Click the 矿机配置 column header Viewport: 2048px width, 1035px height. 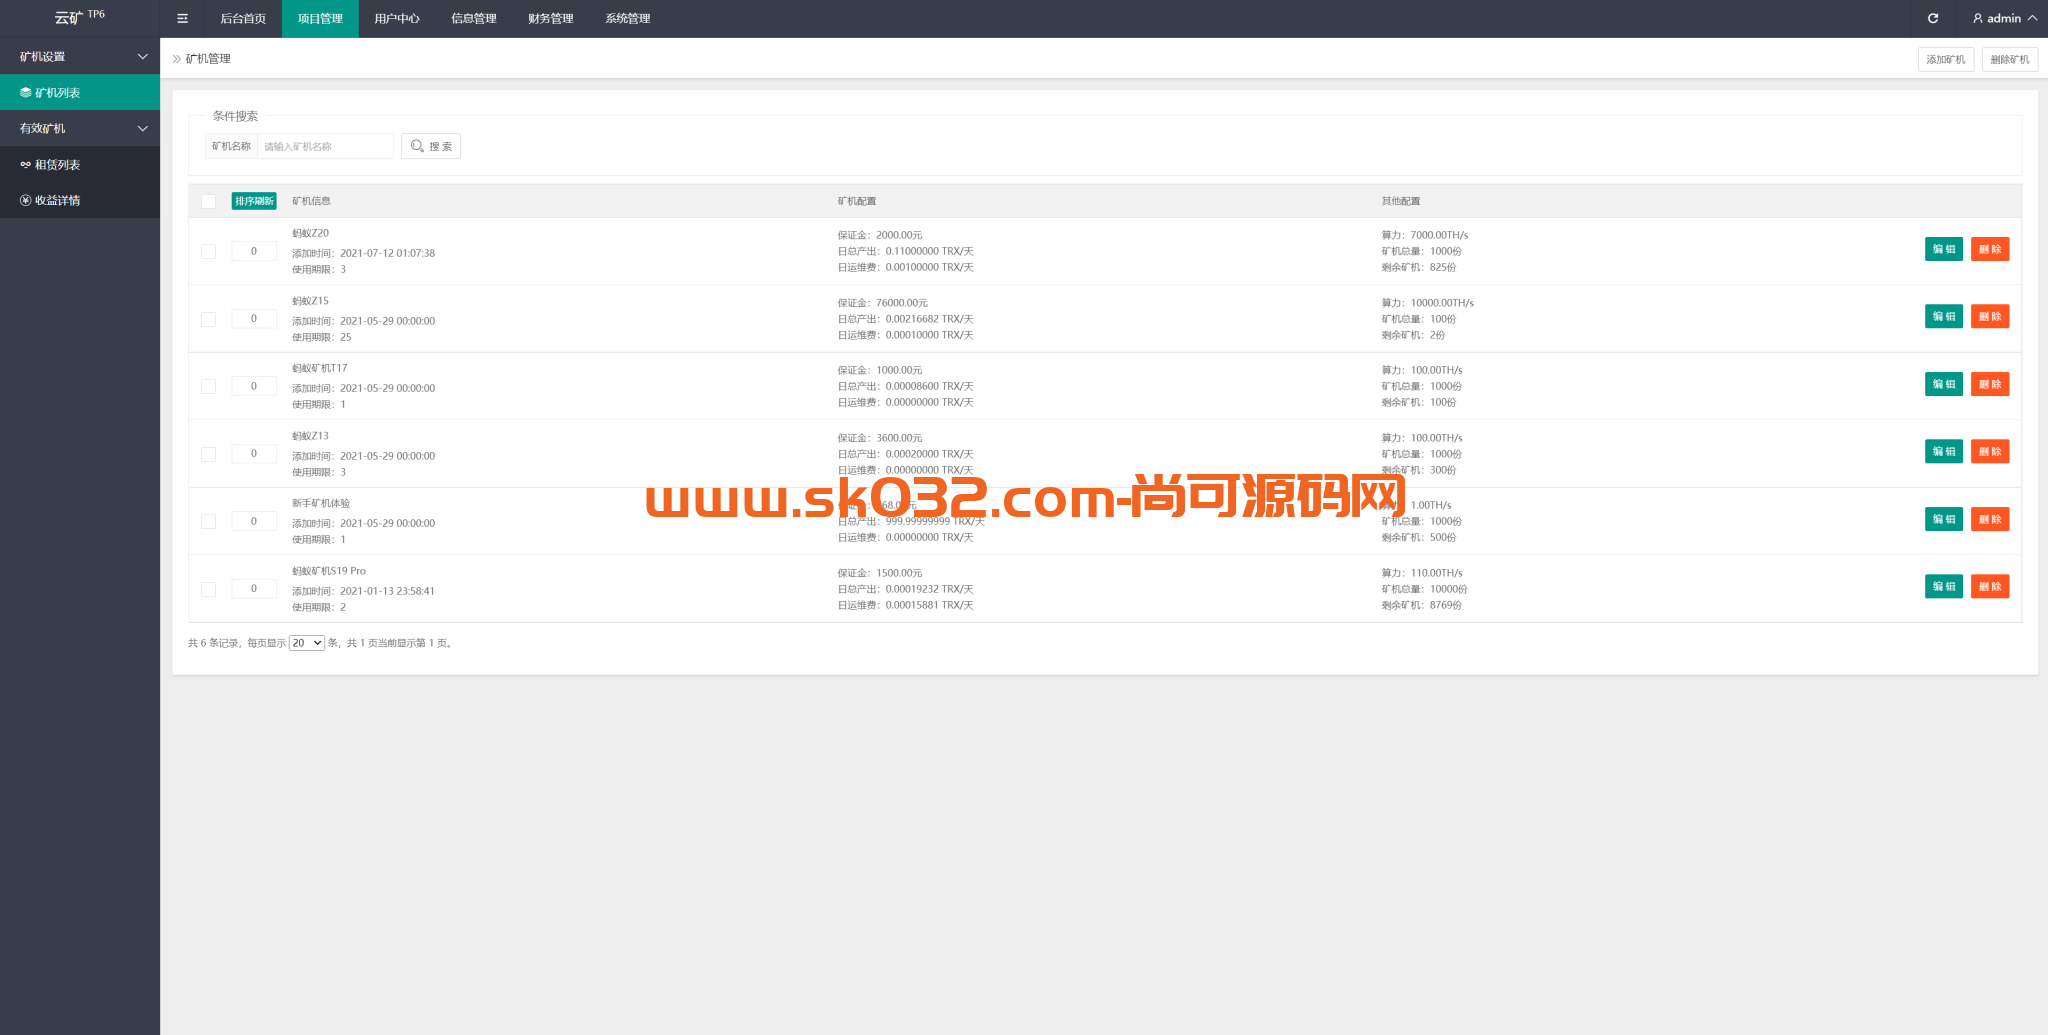tap(857, 201)
